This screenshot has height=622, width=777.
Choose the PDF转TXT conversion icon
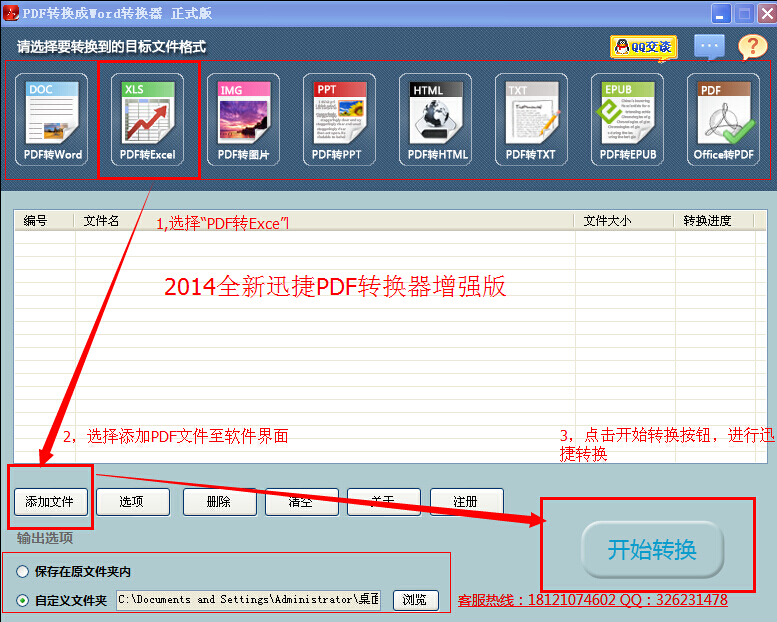click(531, 119)
